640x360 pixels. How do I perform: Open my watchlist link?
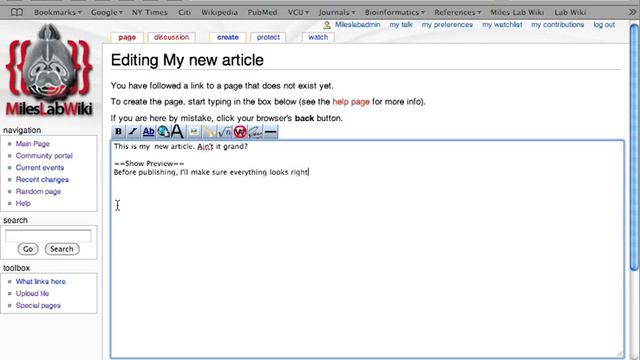tap(502, 25)
